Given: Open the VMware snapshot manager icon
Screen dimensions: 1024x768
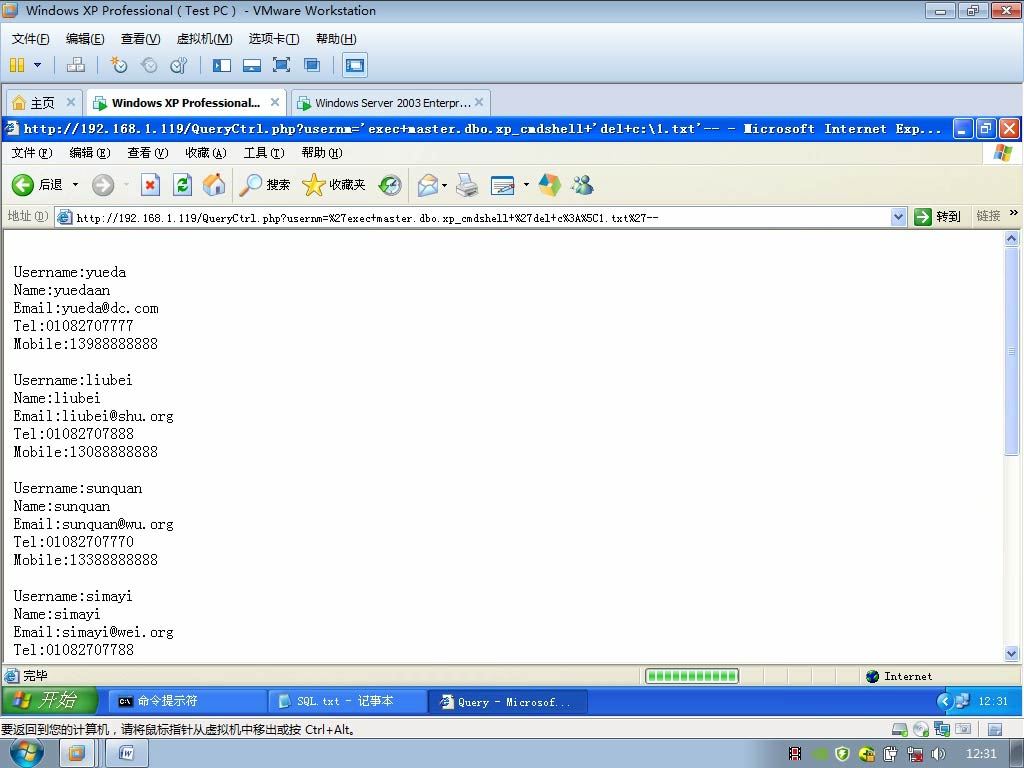Looking at the screenshot, I should (178, 65).
